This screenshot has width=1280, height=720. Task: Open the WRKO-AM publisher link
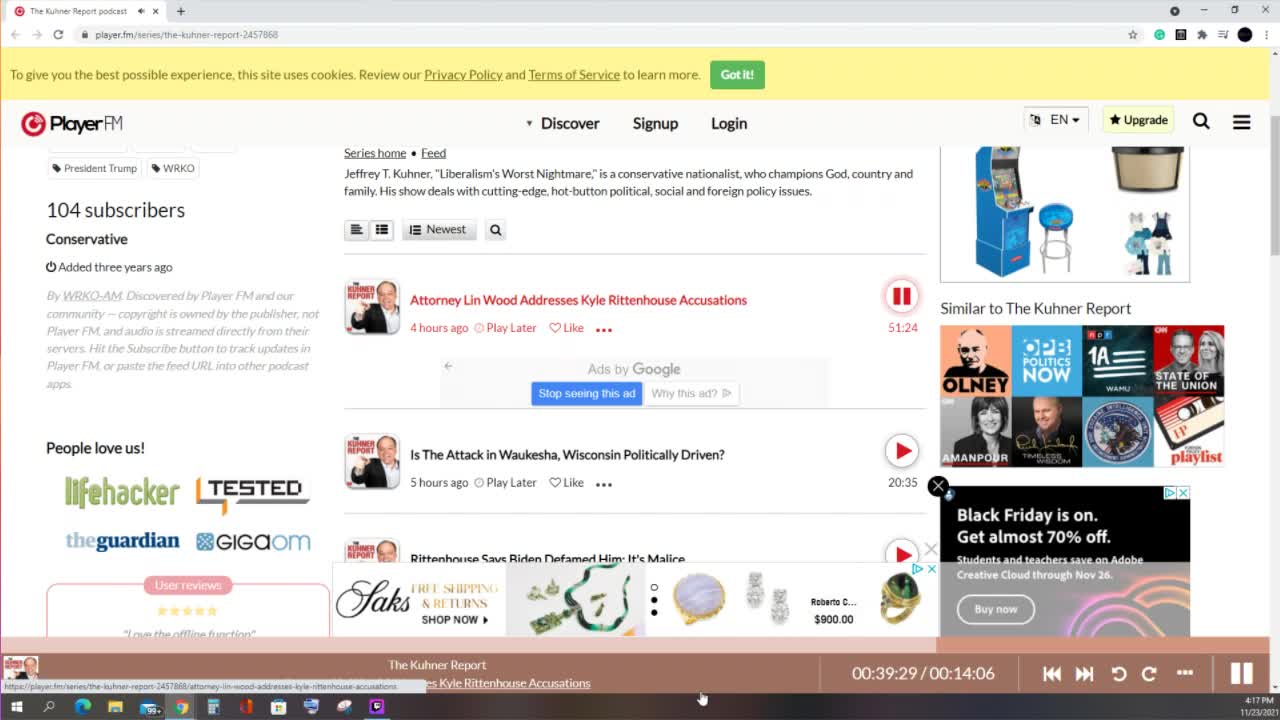click(x=92, y=296)
